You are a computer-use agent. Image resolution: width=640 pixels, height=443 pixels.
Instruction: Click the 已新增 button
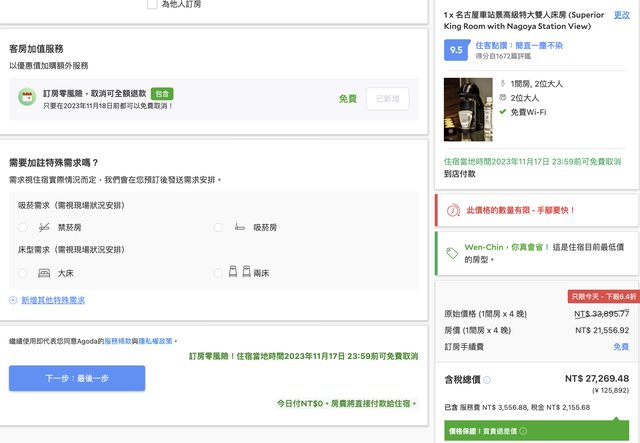pyautogui.click(x=387, y=99)
